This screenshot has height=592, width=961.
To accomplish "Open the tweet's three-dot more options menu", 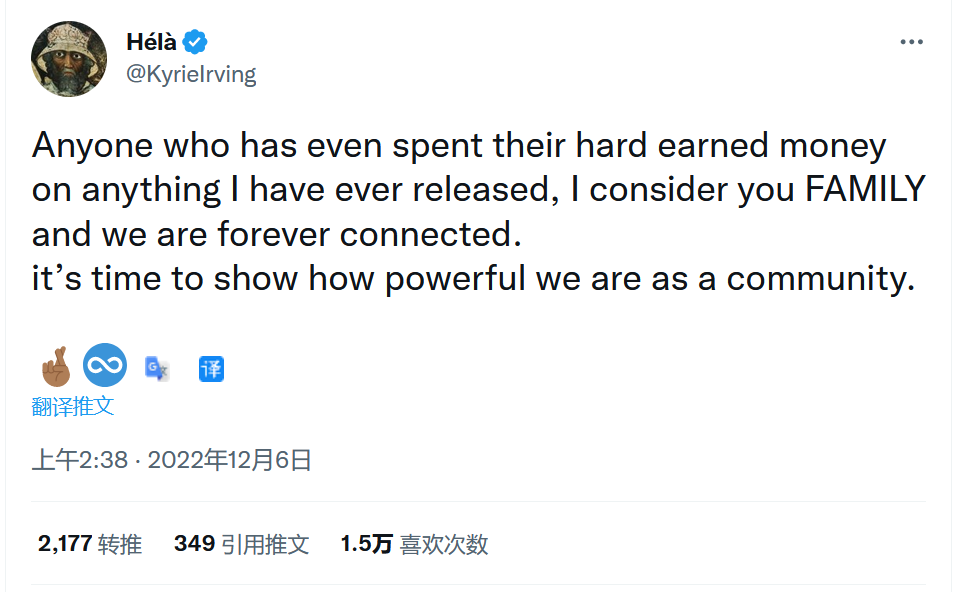I will pyautogui.click(x=911, y=42).
